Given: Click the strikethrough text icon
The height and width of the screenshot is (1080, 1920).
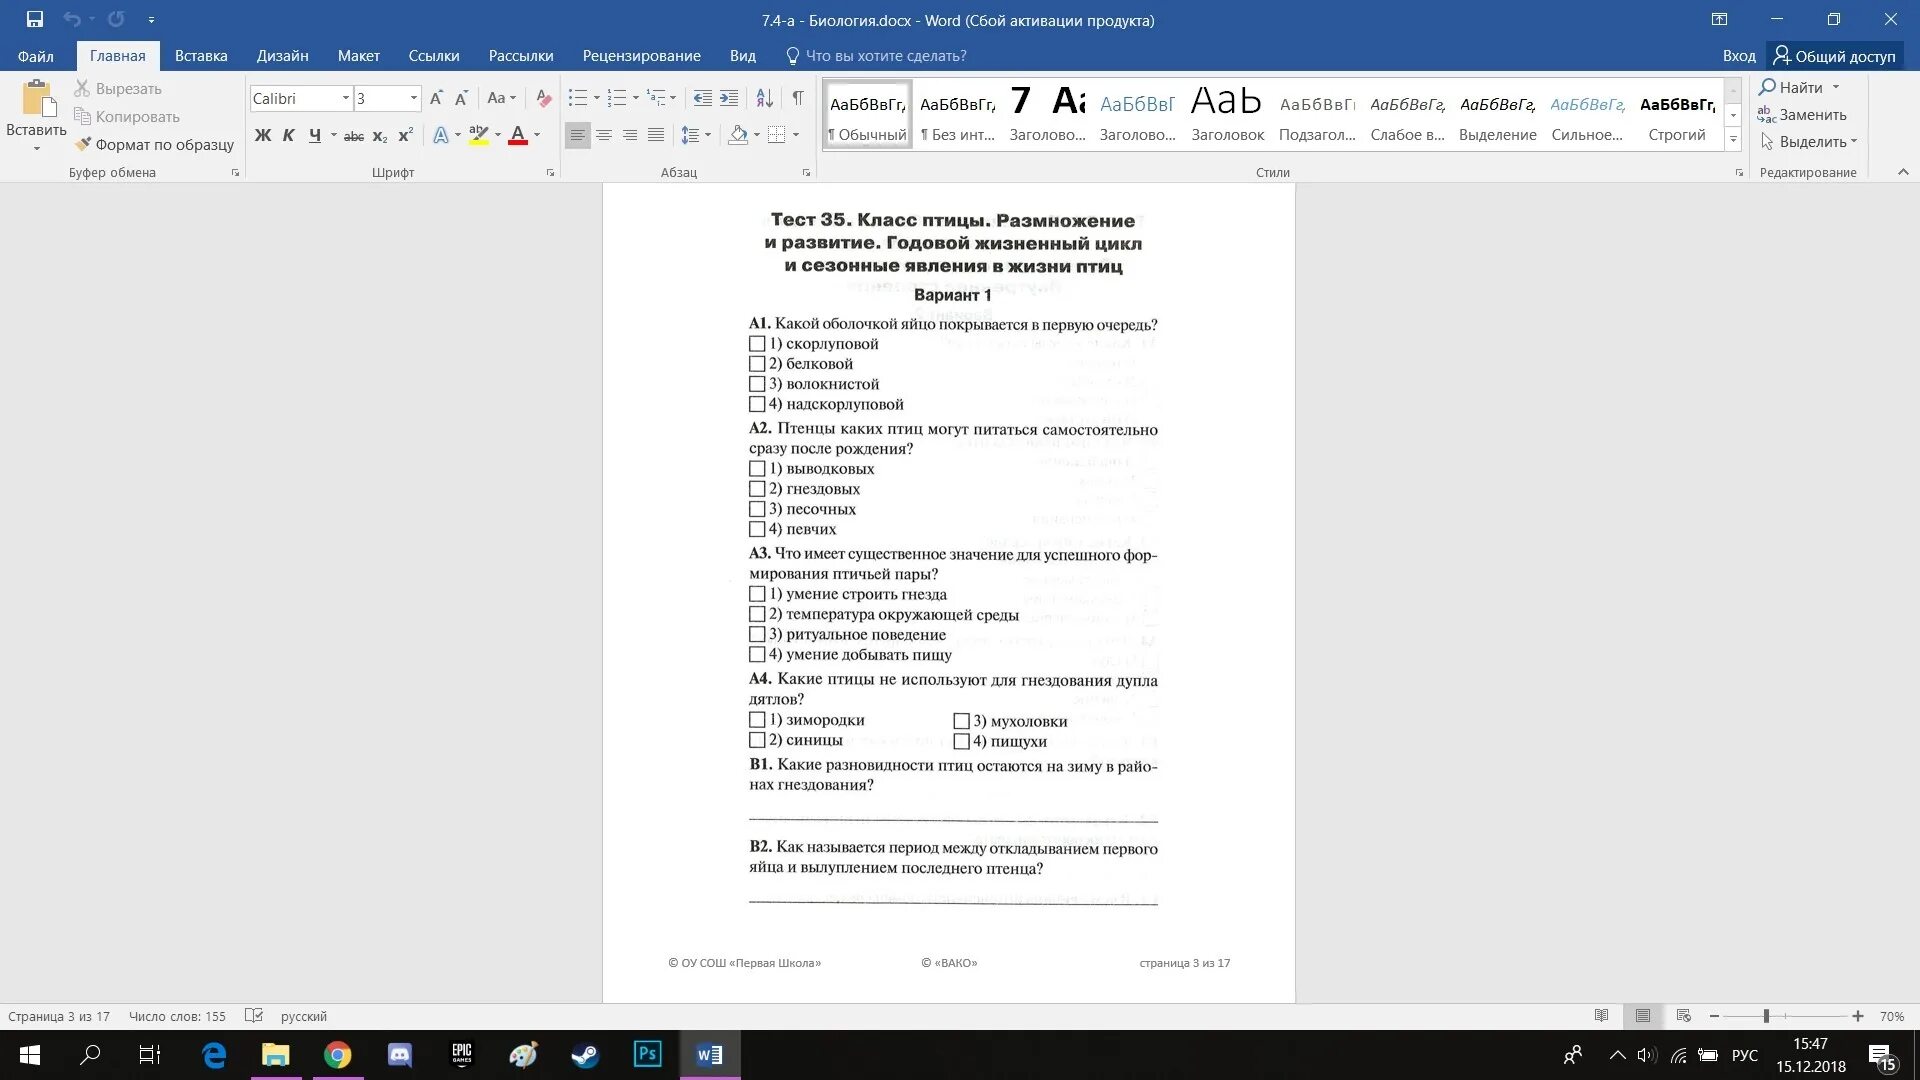Looking at the screenshot, I should (x=353, y=135).
